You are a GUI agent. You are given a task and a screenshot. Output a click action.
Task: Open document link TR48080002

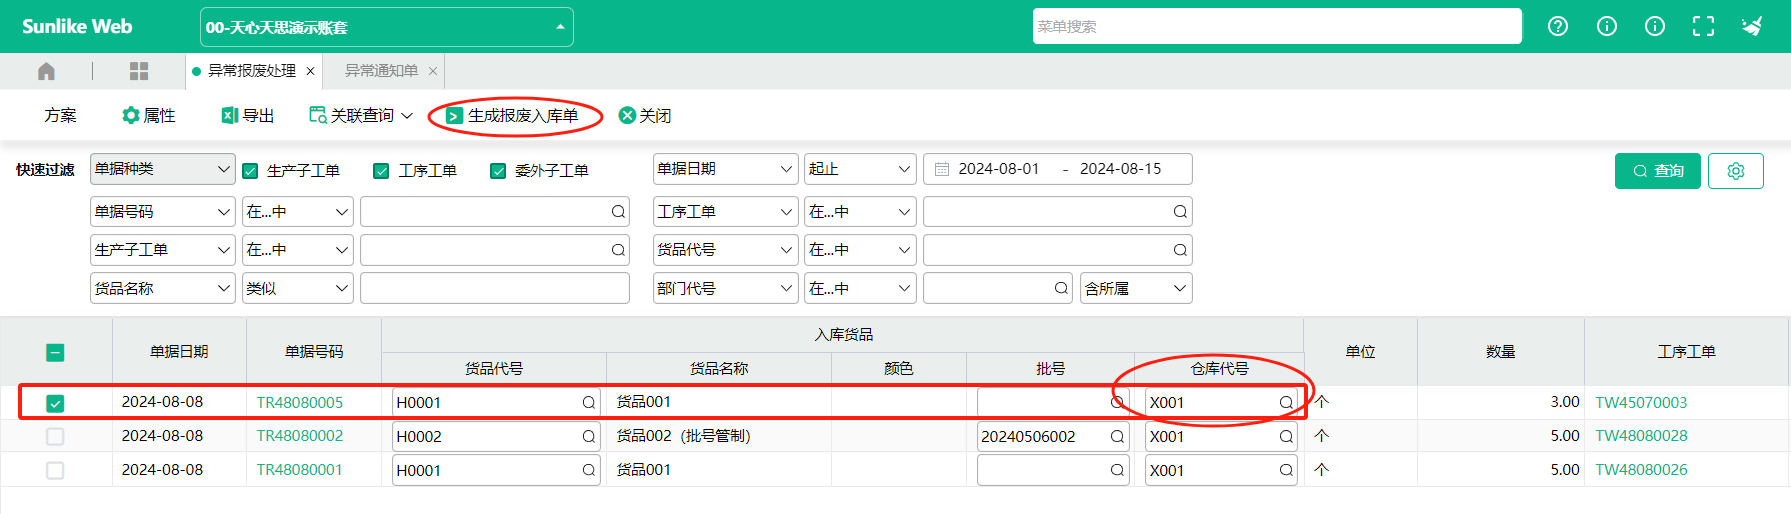click(x=300, y=436)
